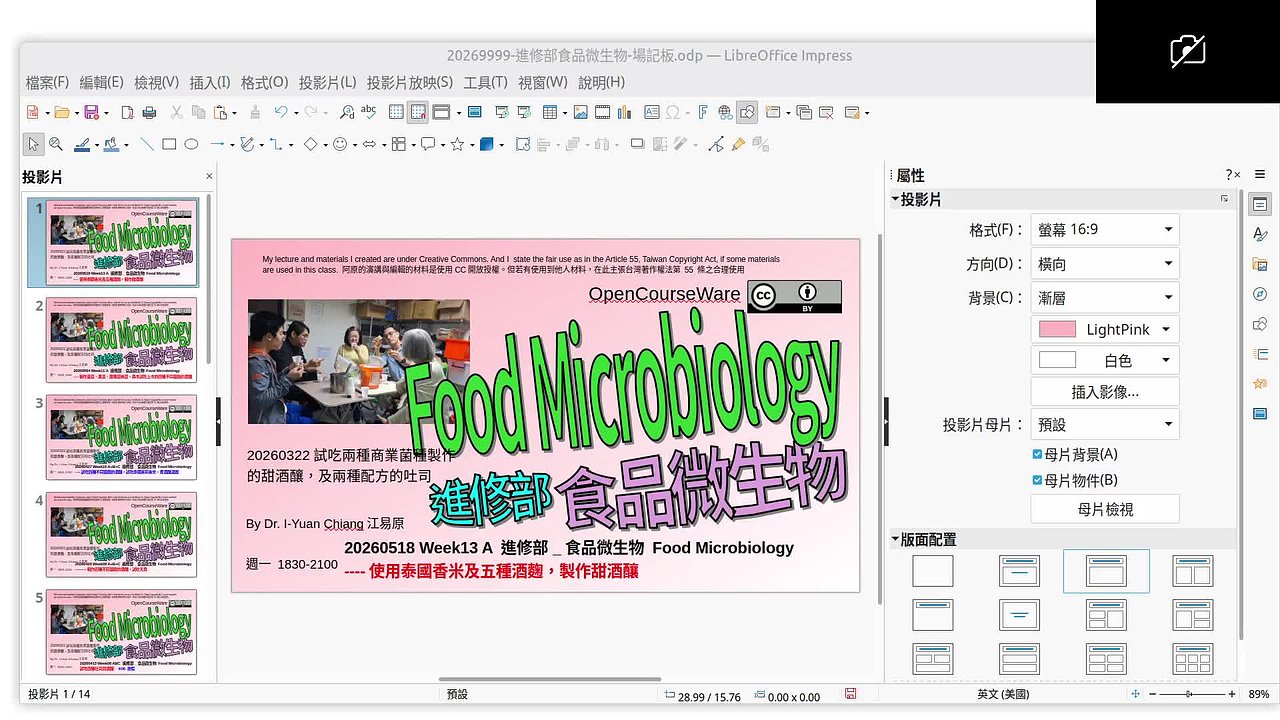Choose the Select arrow tool
Viewport: 1280px width, 720px height.
33,144
